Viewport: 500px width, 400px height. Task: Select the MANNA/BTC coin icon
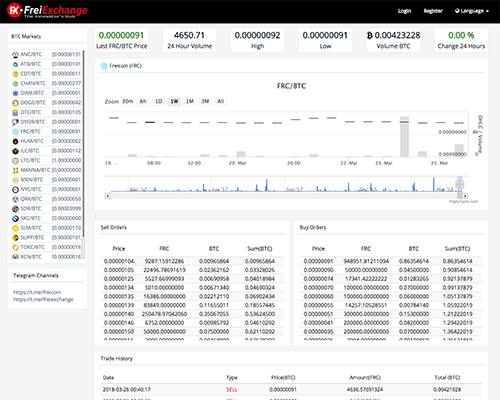click(x=15, y=170)
